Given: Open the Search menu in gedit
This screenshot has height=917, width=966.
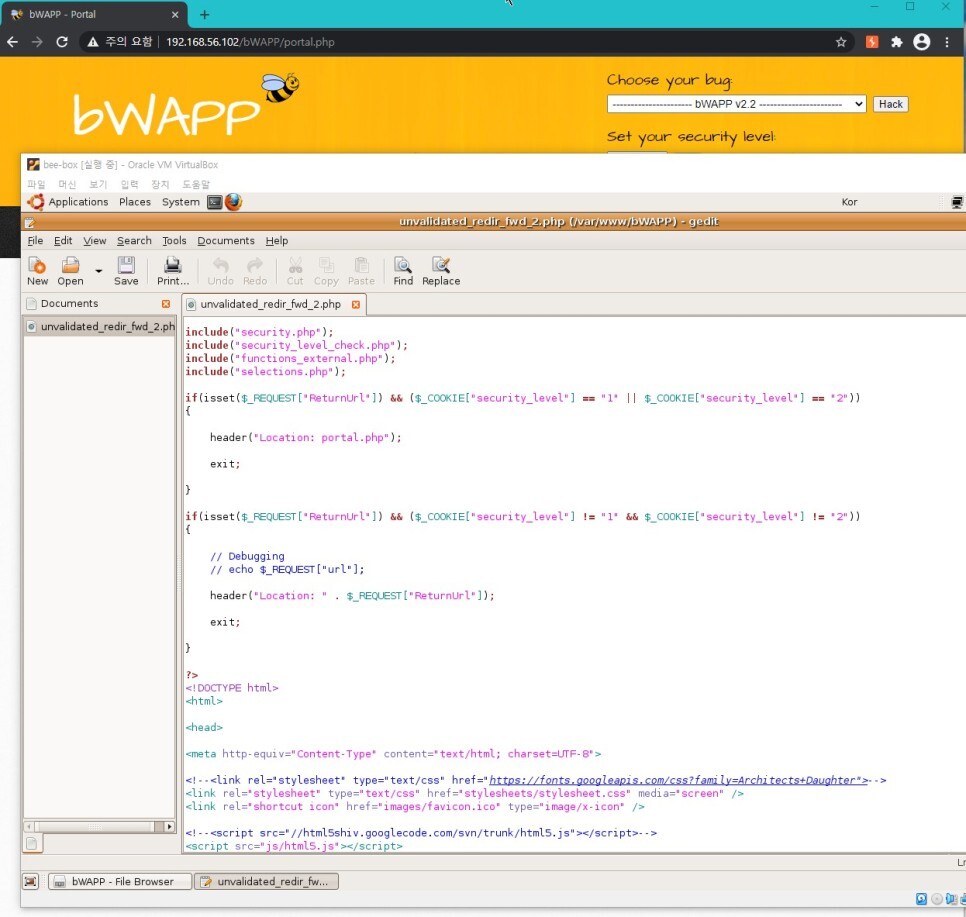Looking at the screenshot, I should tap(134, 240).
